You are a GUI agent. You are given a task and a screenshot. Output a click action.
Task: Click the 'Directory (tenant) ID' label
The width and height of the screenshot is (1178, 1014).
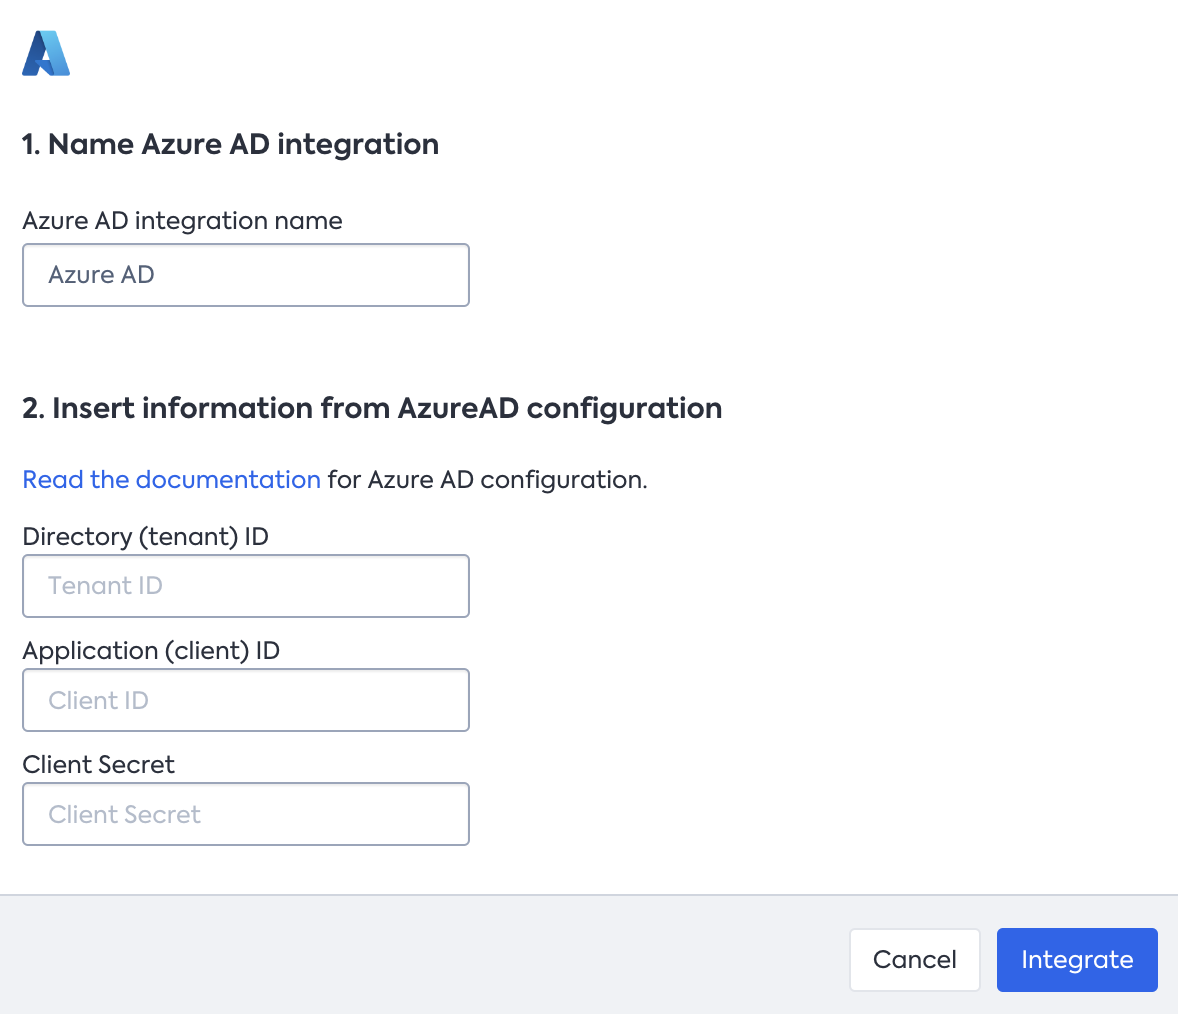[x=146, y=536]
